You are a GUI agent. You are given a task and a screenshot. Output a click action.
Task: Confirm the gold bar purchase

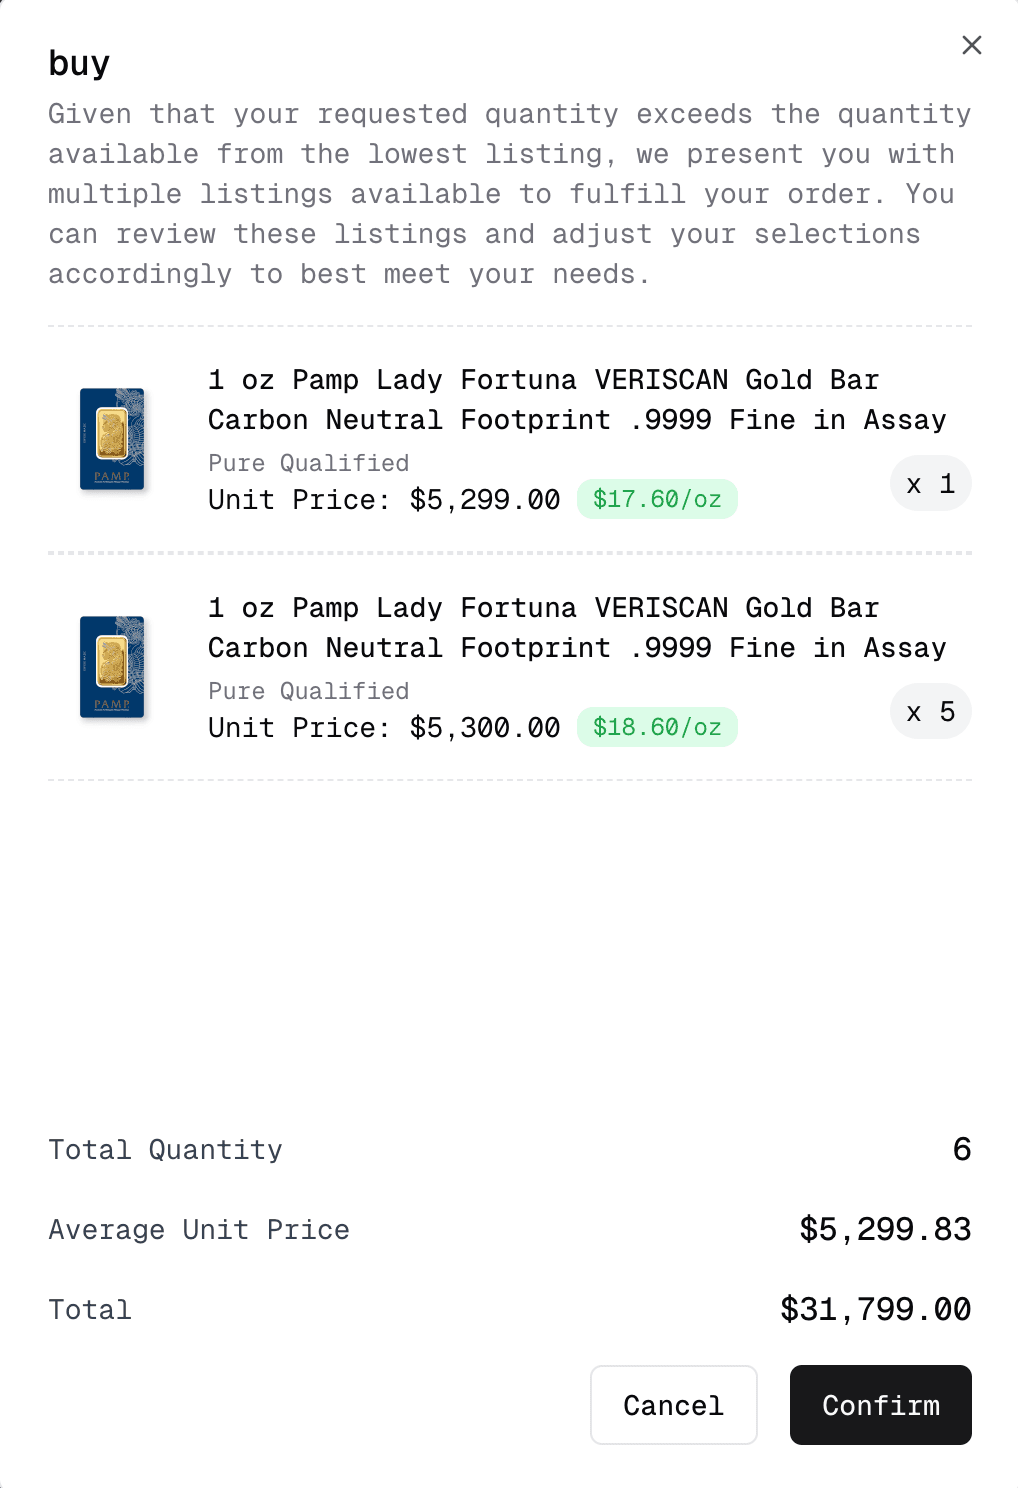(879, 1405)
